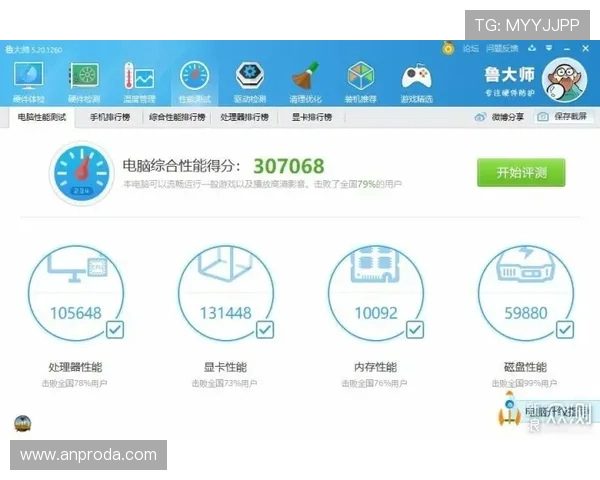This screenshot has height=480, width=600.
Task: Click the speedometer gauge icon
Action: [x=82, y=173]
